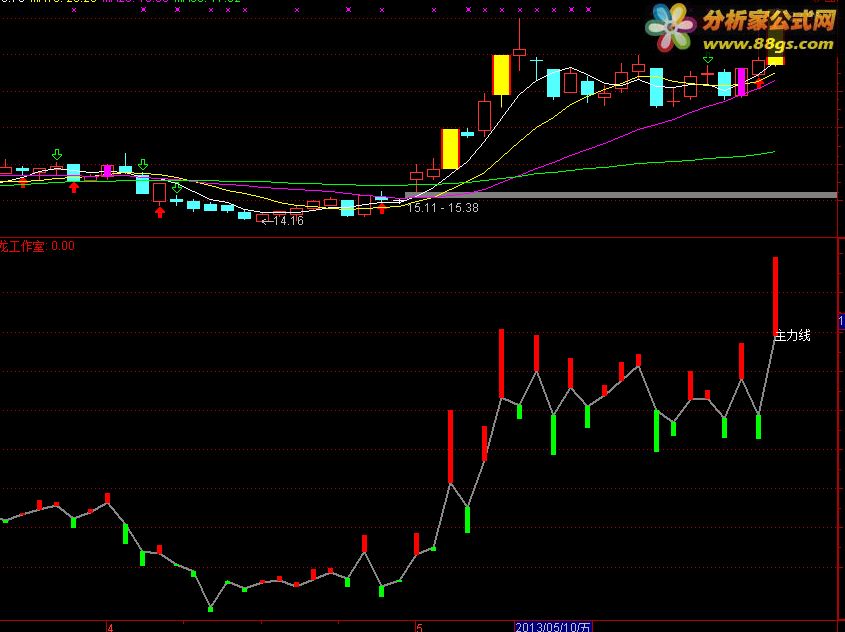Click the red up arrow under the 15.11 label's left candle
845x632 pixels.
(382, 208)
